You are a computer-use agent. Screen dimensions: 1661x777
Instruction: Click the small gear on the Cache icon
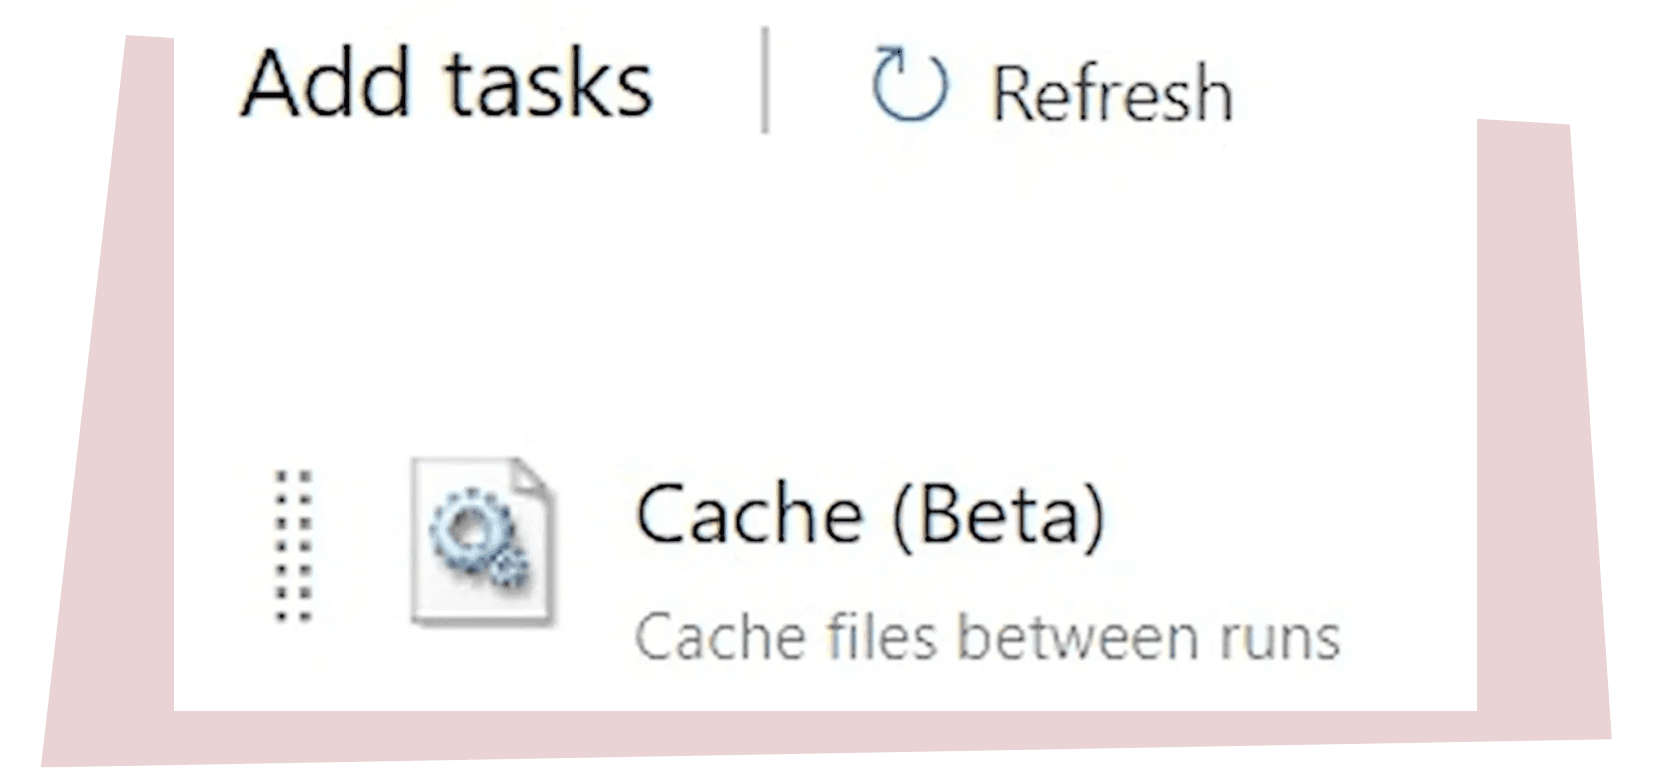pyautogui.click(x=510, y=570)
